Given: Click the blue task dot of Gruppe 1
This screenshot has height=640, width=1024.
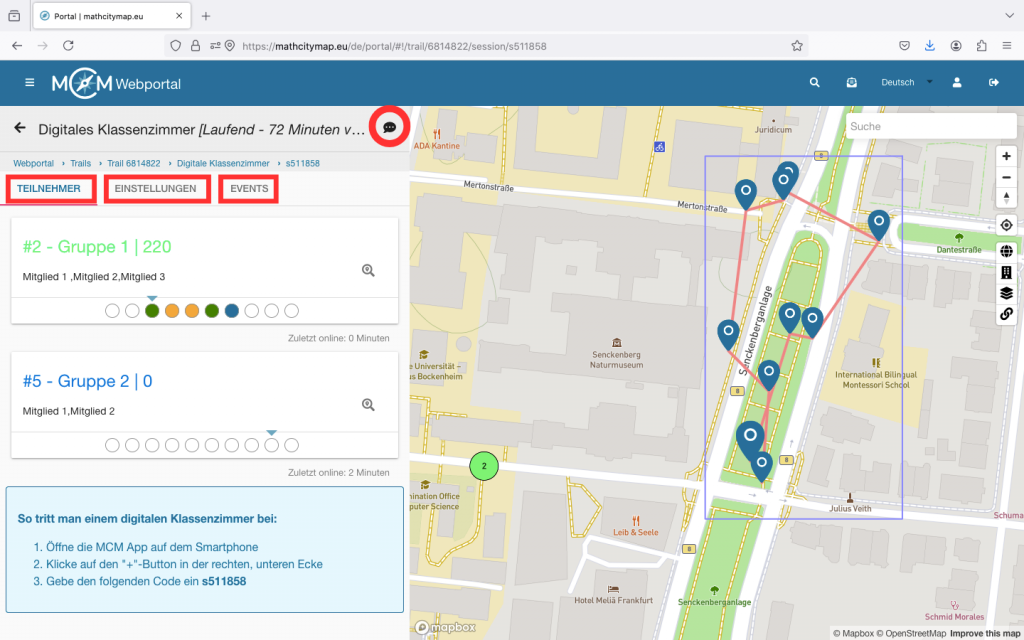Looking at the screenshot, I should pyautogui.click(x=232, y=311).
